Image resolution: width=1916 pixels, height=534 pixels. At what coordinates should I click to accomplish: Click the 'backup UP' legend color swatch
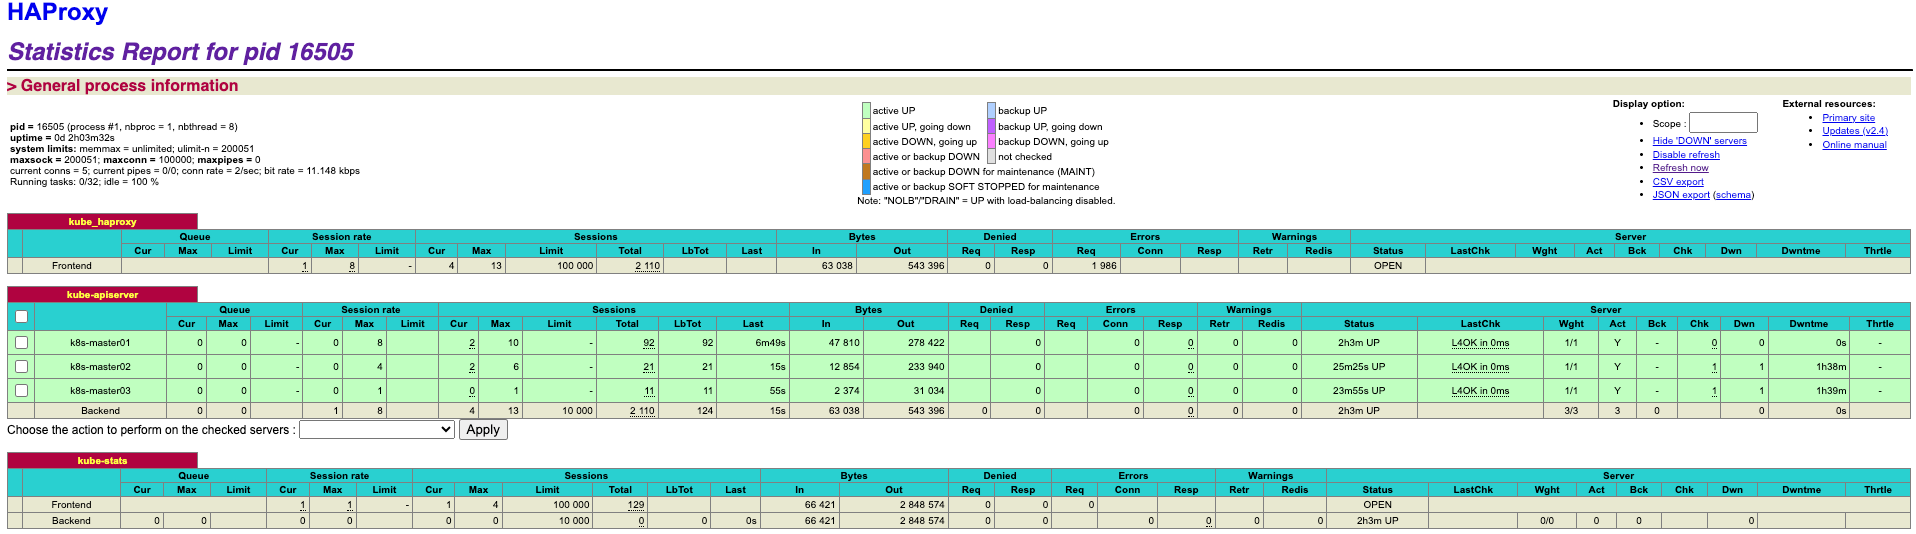click(x=991, y=111)
